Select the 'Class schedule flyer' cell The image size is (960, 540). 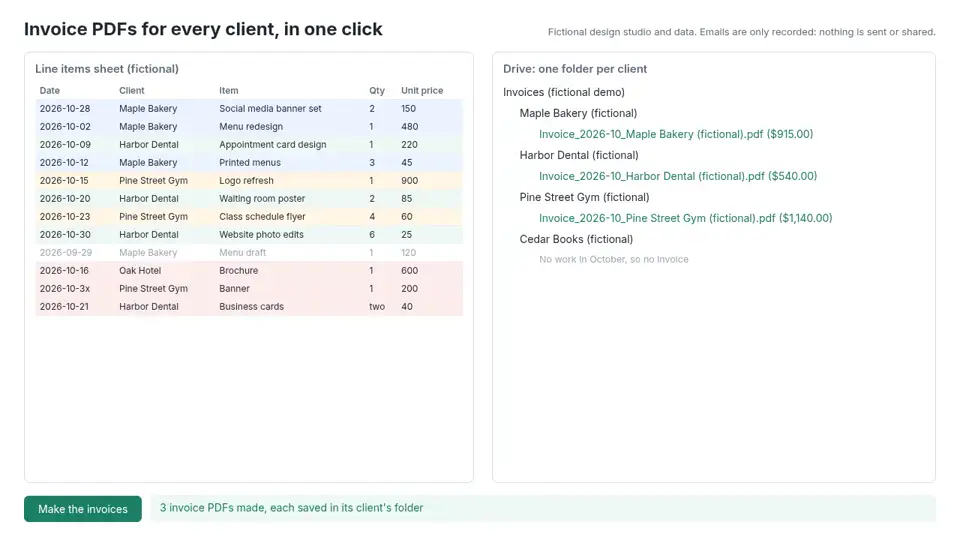pyautogui.click(x=262, y=217)
